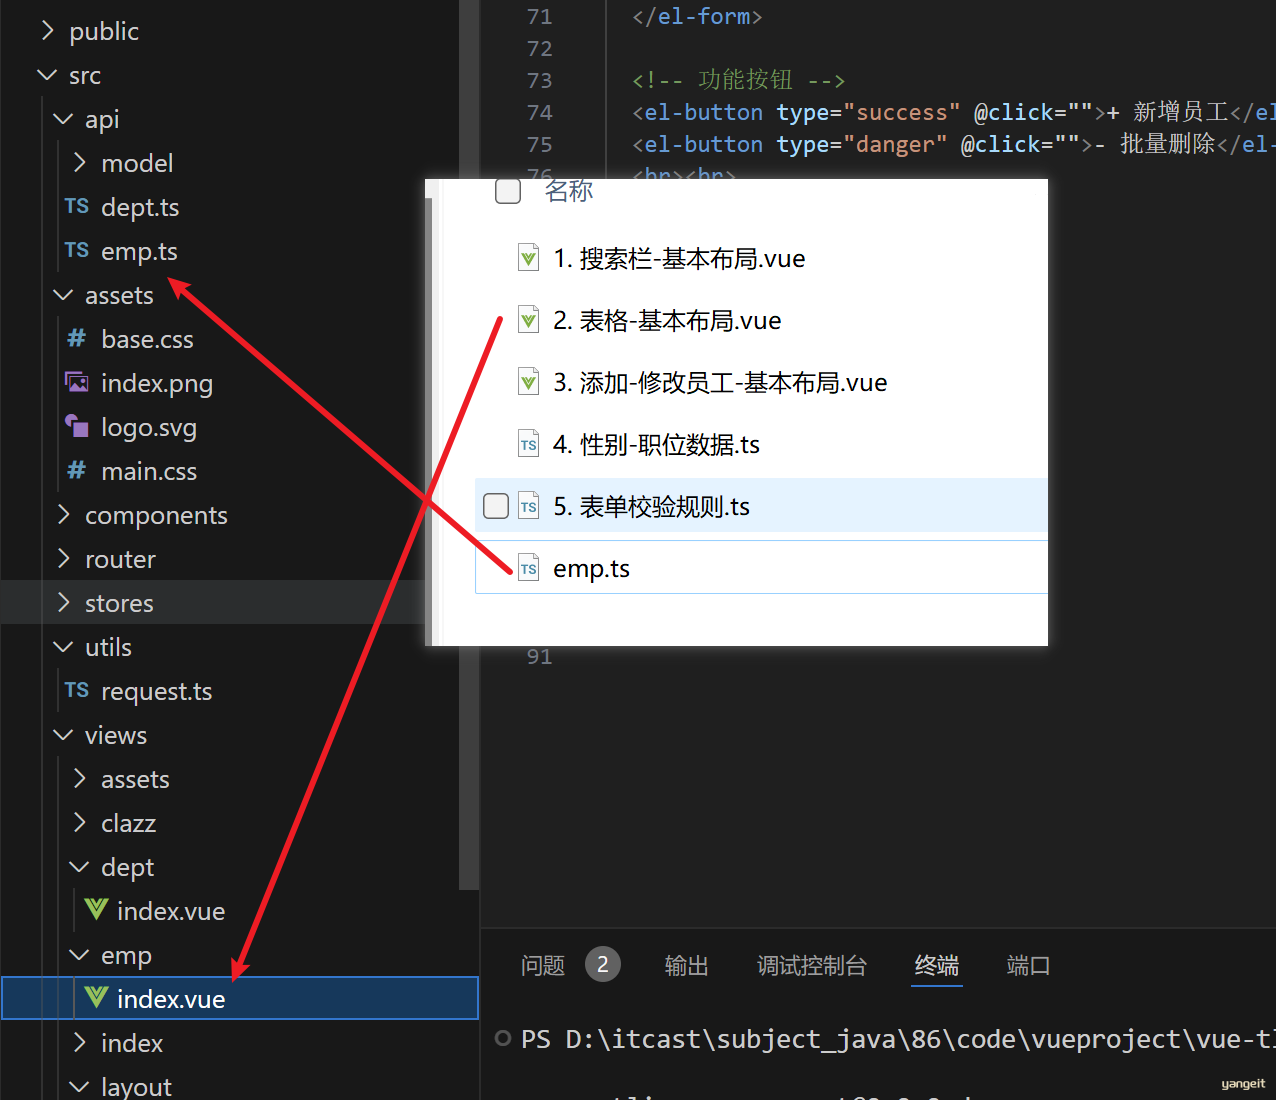The height and width of the screenshot is (1100, 1276).
Task: Click the hash icon next to main.css
Action: tap(77, 470)
